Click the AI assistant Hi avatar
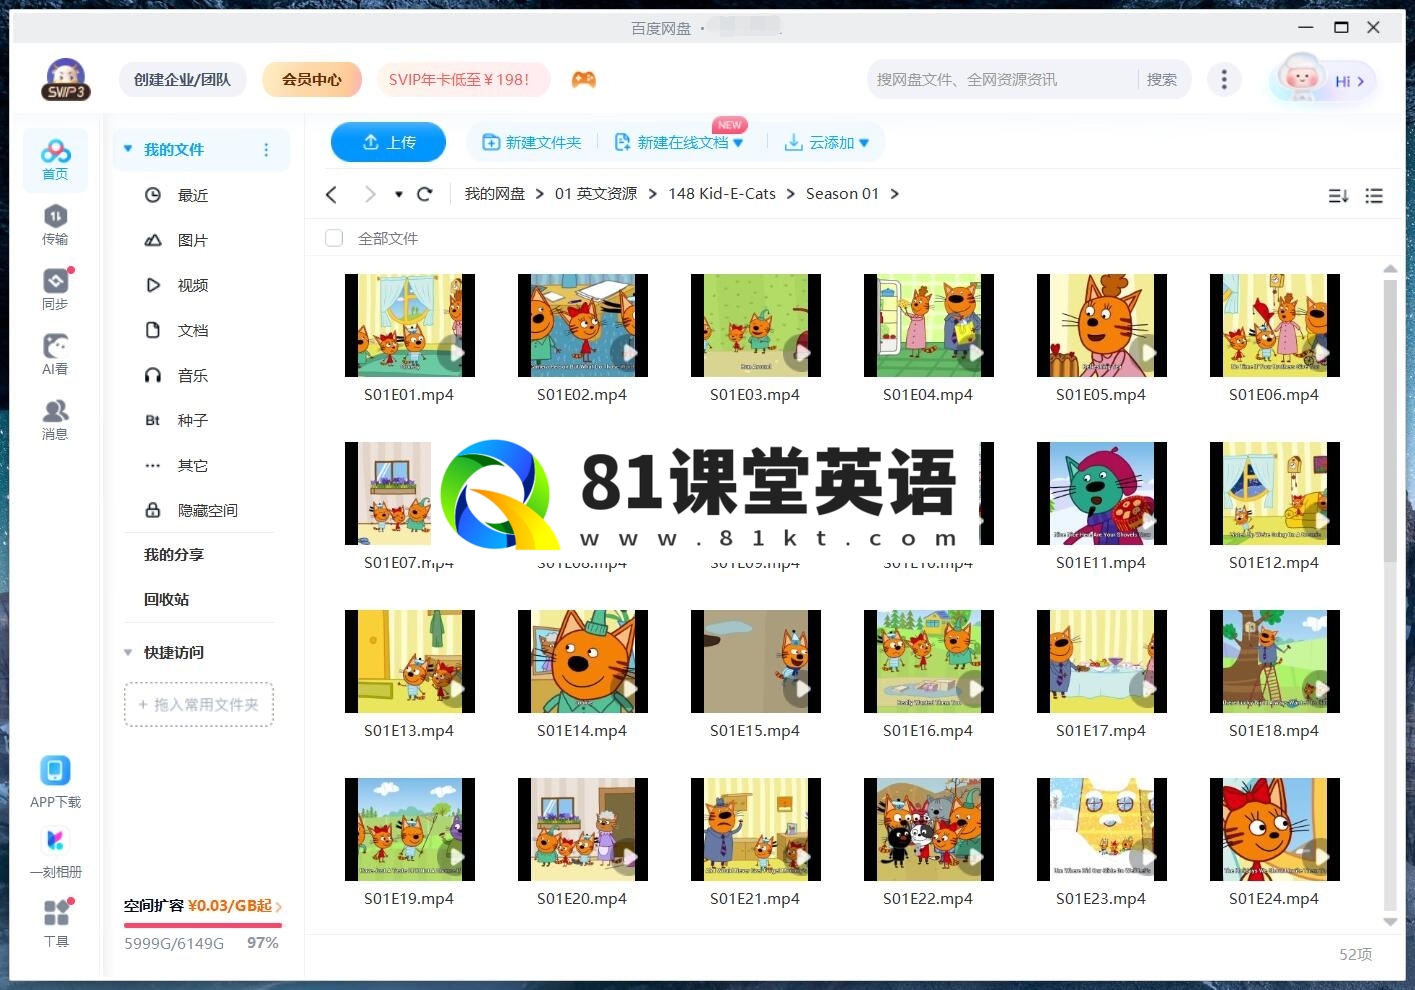This screenshot has height=990, width=1415. point(1322,79)
